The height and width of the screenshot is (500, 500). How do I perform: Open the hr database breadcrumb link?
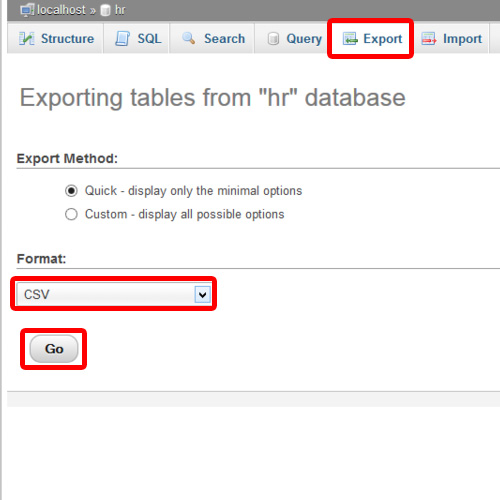(x=120, y=10)
